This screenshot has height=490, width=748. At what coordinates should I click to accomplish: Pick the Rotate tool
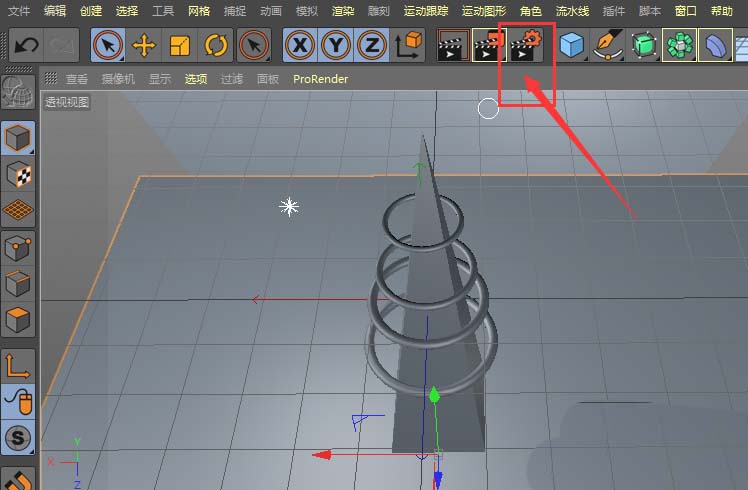216,45
